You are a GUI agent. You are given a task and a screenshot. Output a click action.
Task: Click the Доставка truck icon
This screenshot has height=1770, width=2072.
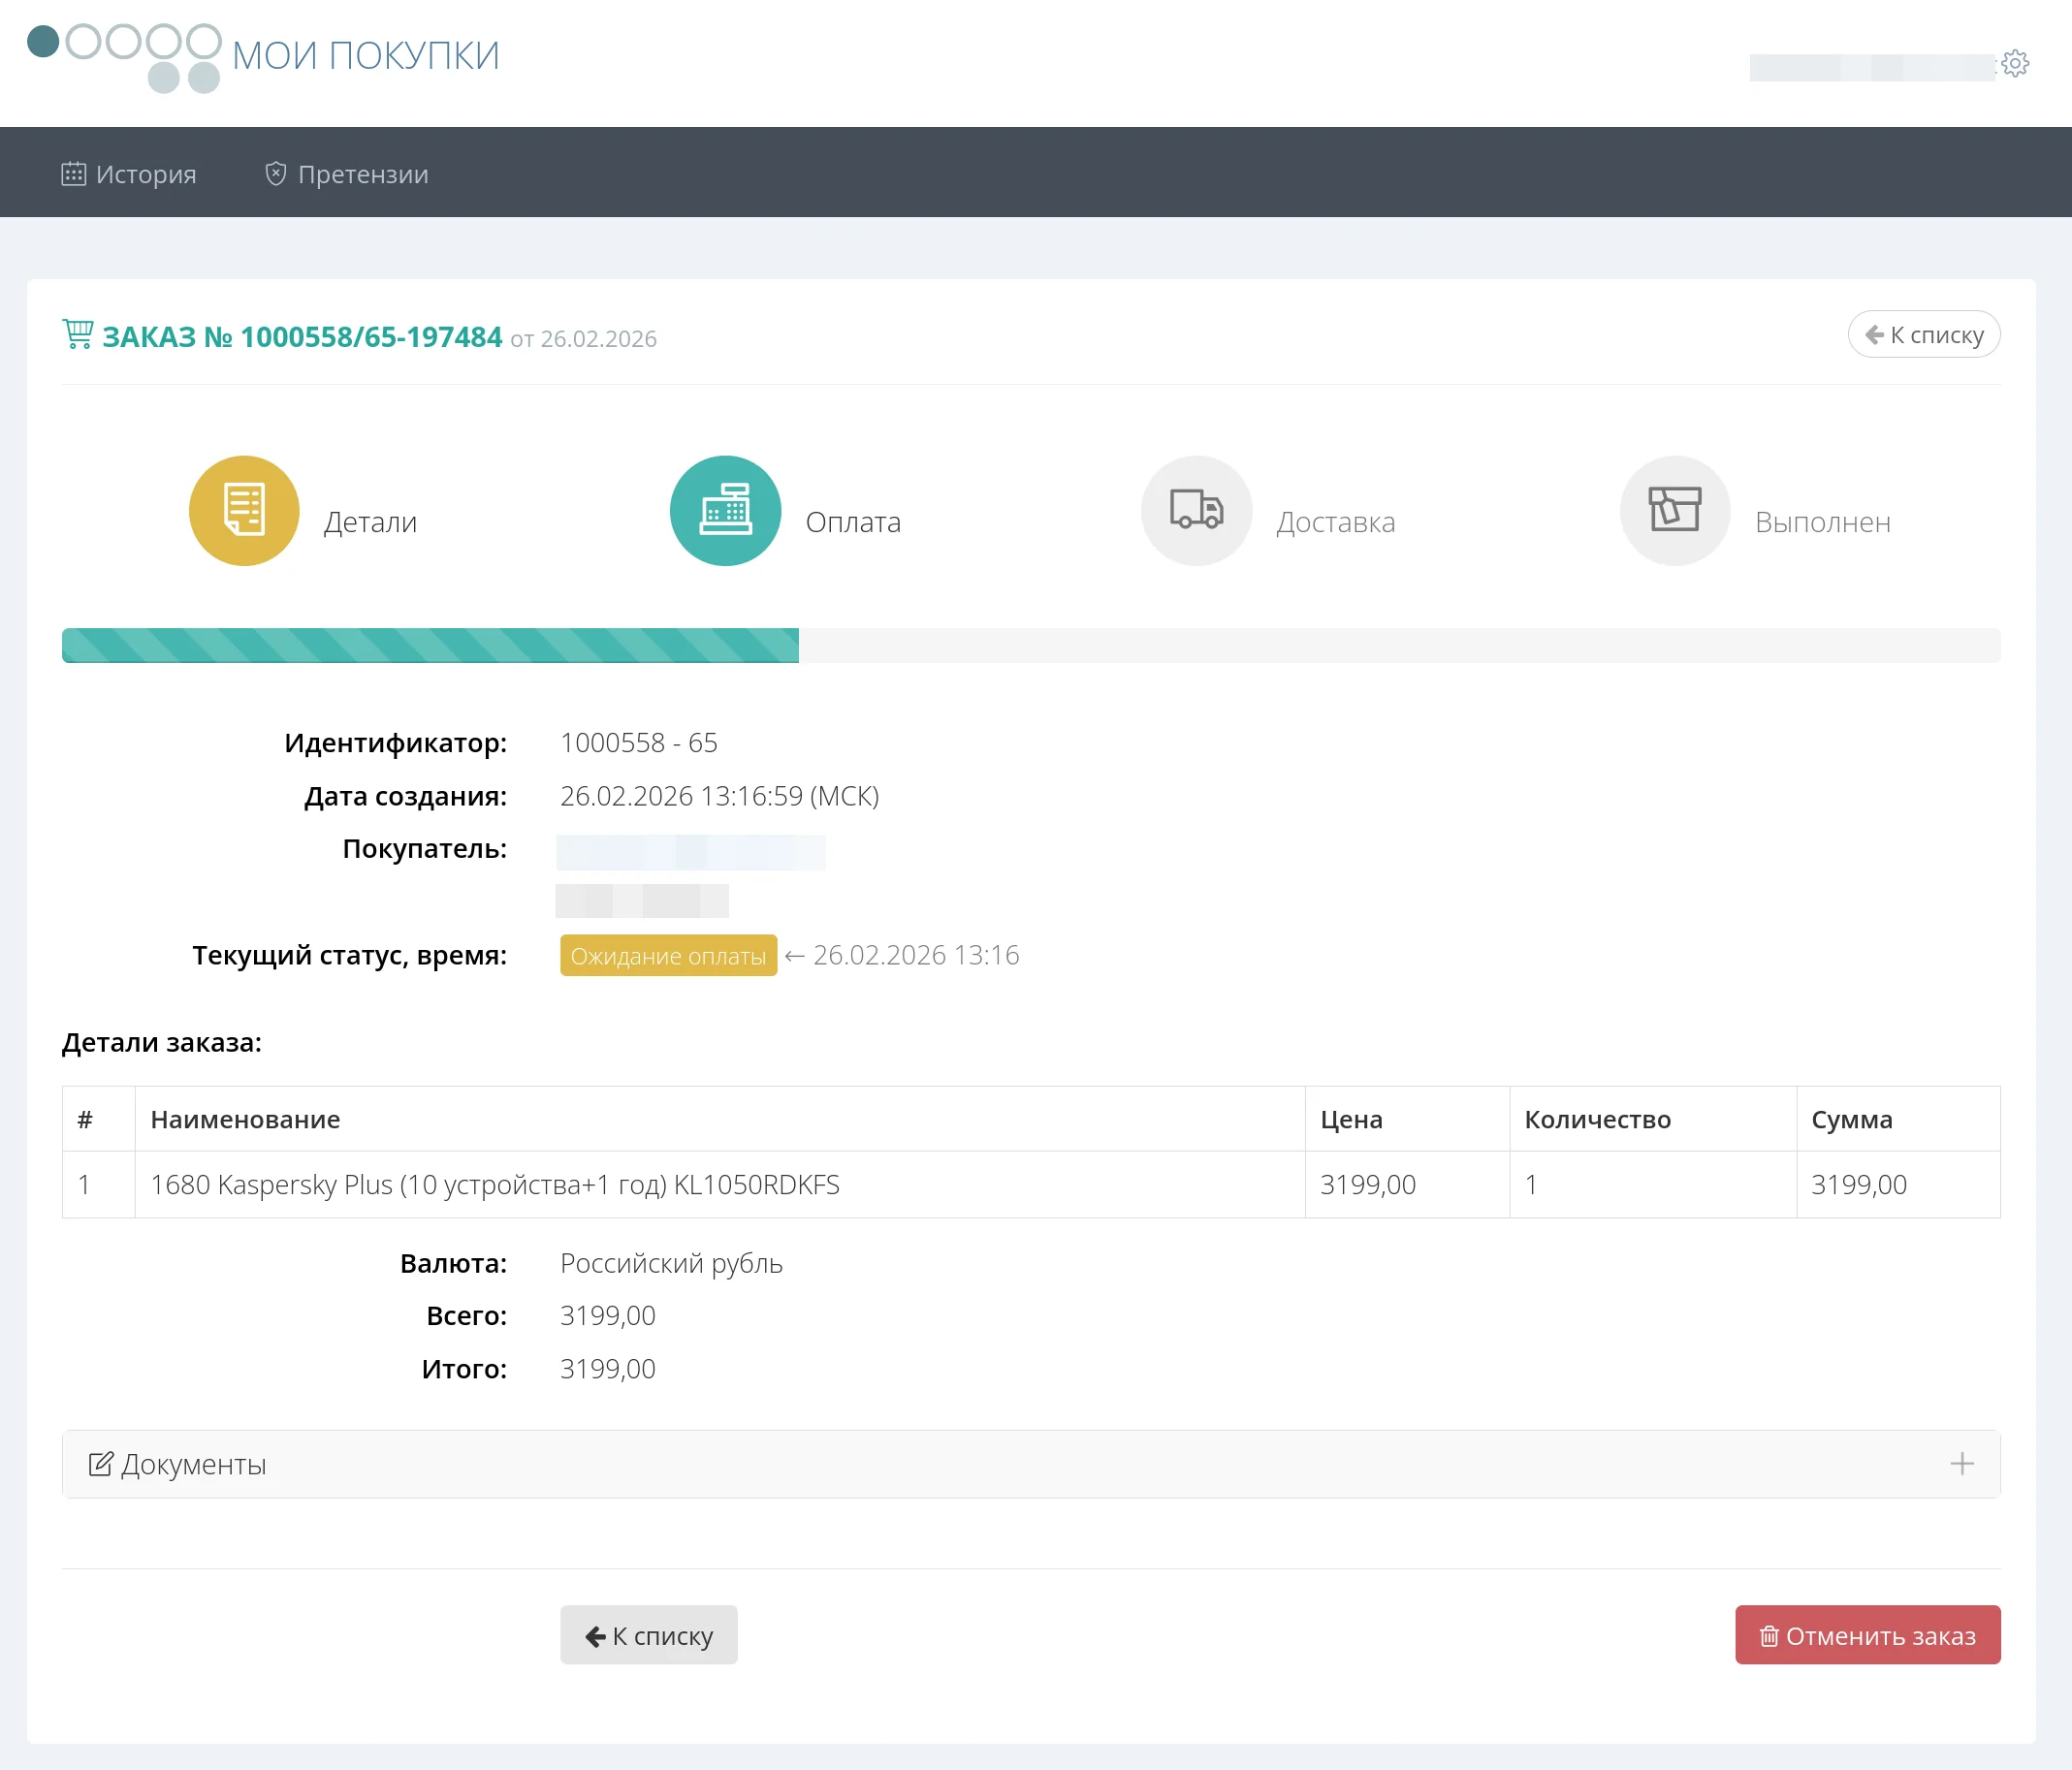point(1196,511)
